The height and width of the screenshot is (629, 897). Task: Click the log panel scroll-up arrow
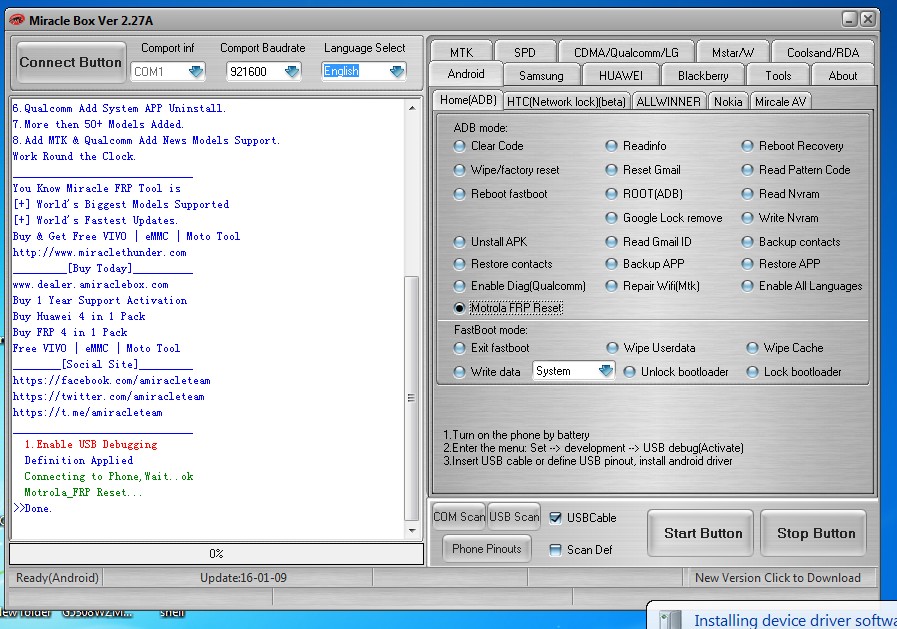click(x=412, y=108)
